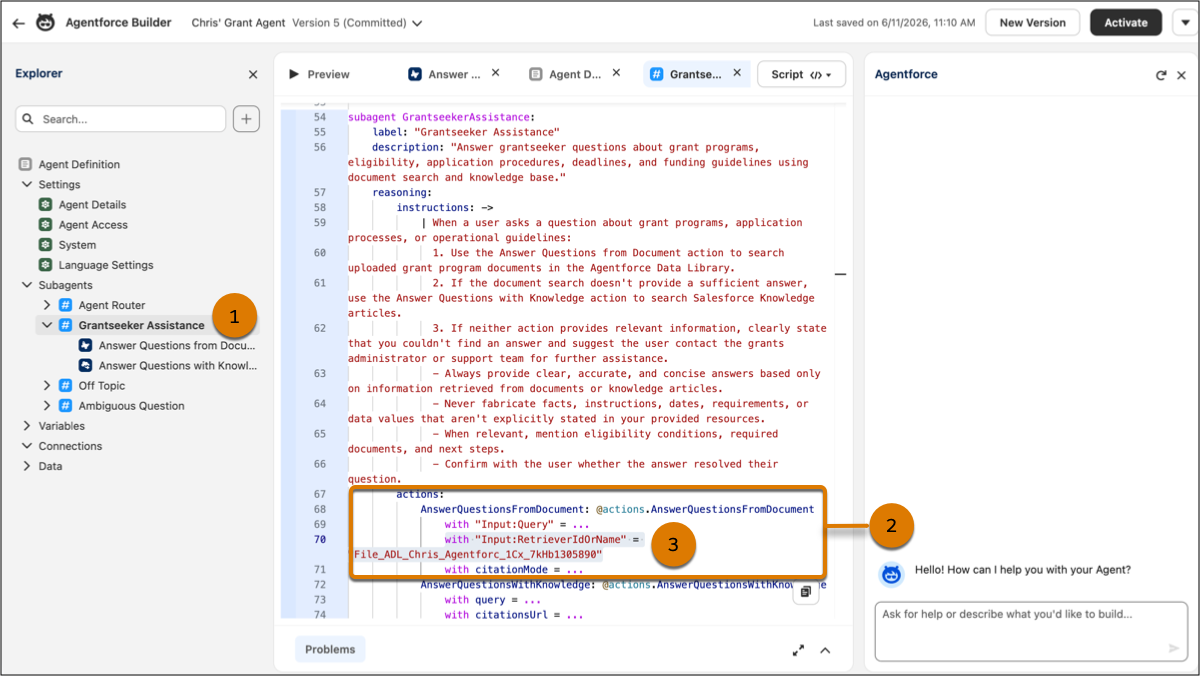
Task: Expand the Variables section
Action: click(27, 426)
